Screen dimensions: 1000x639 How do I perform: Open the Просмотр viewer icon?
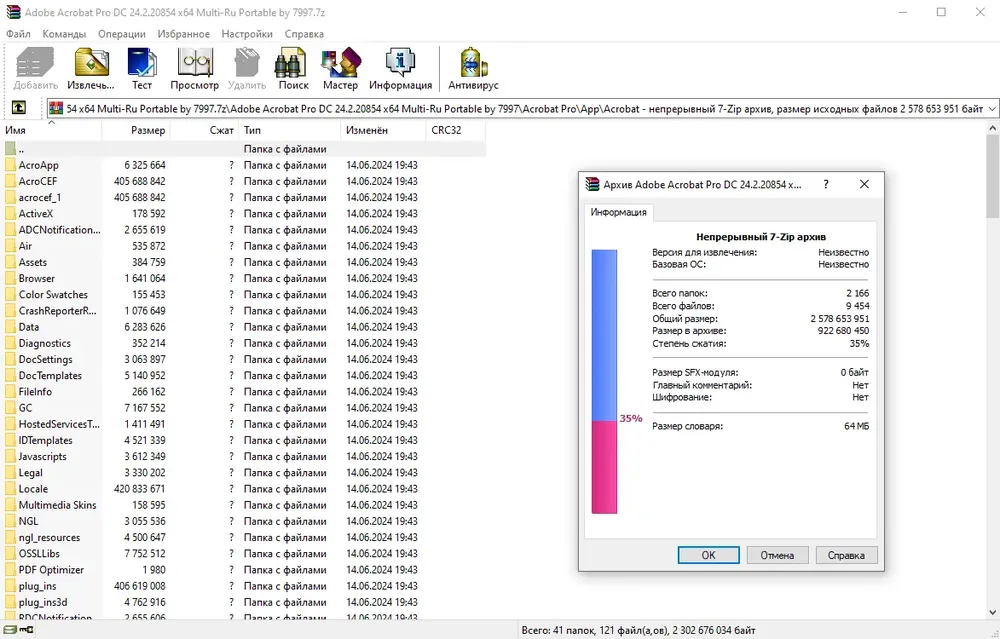(195, 62)
